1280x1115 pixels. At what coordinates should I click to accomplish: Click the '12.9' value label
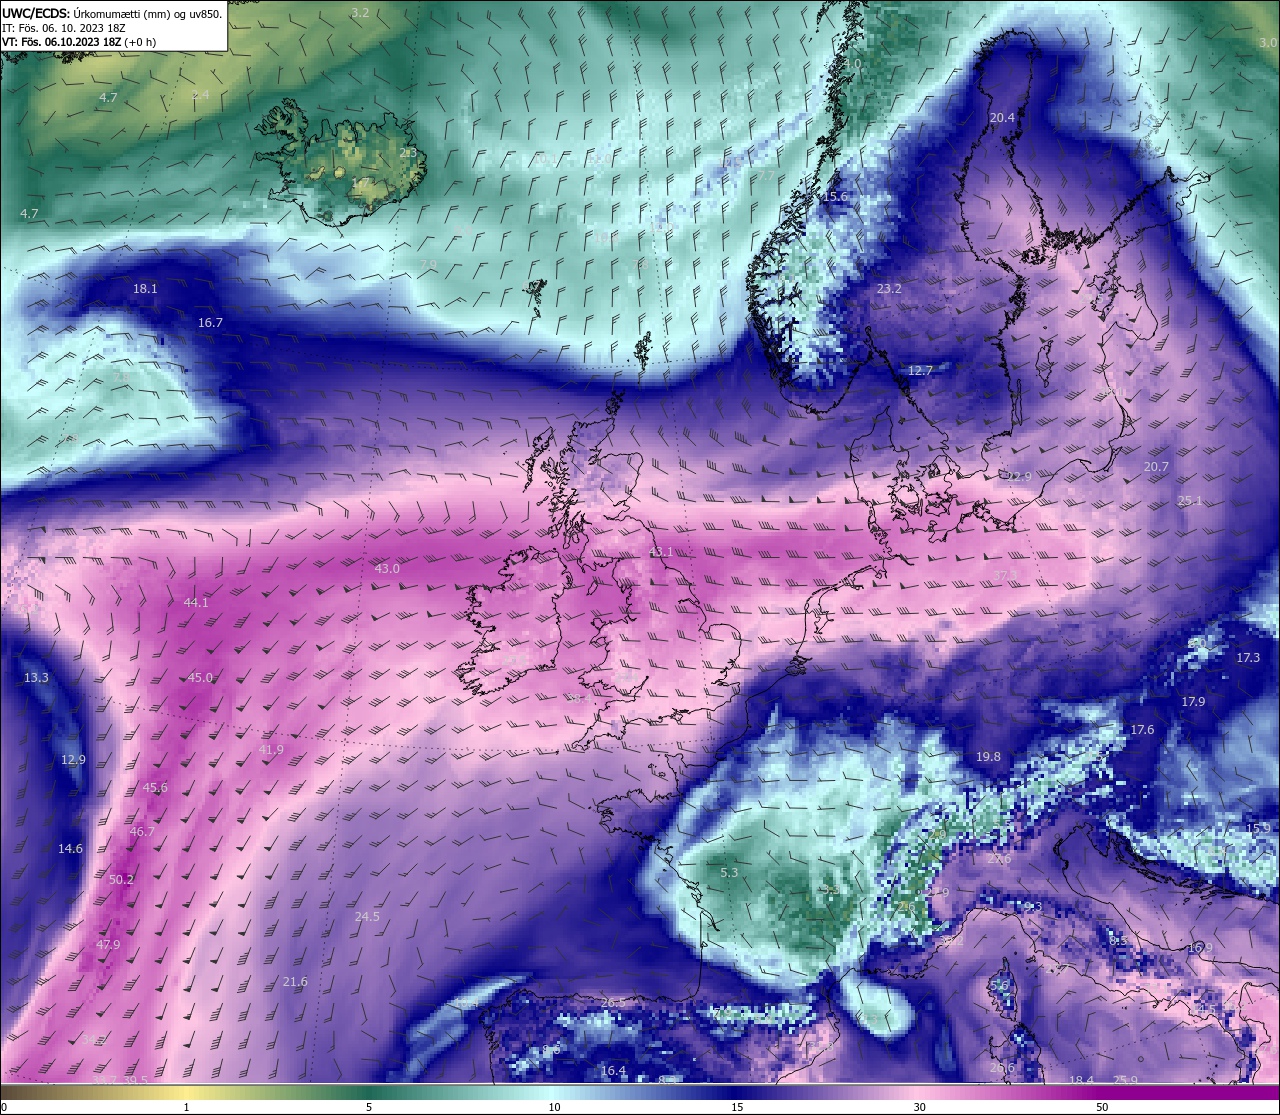[x=73, y=759]
